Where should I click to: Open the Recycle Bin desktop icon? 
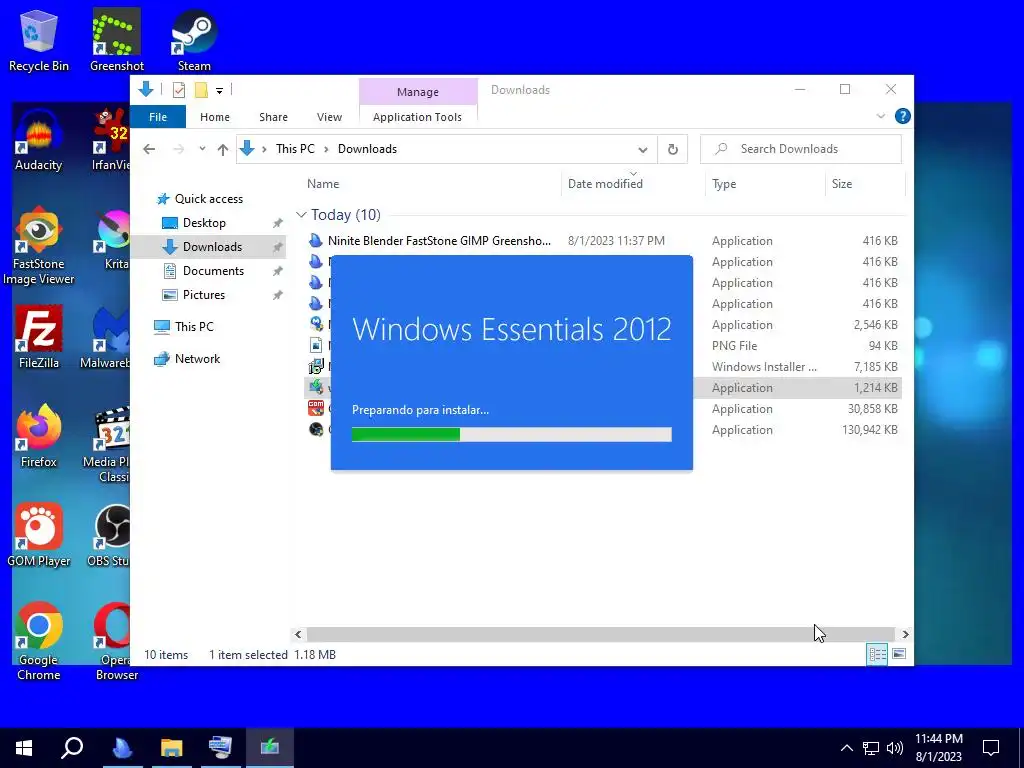point(39,40)
